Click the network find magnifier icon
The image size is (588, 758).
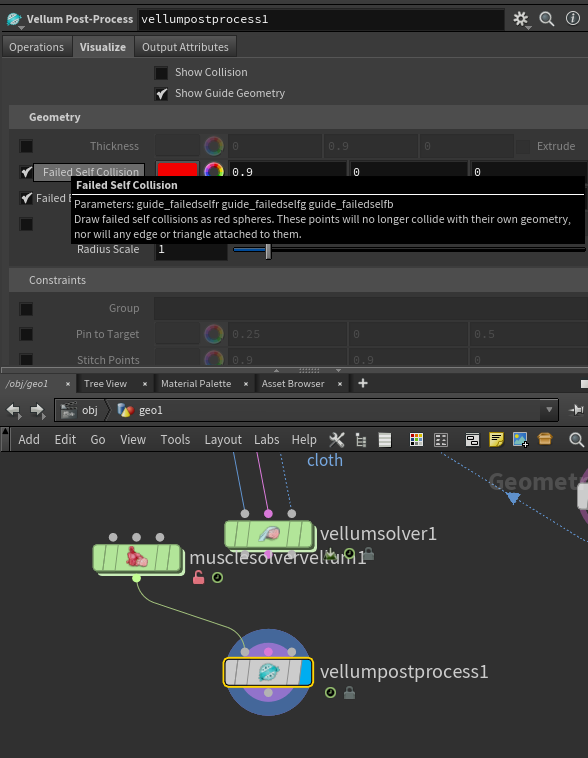pos(576,439)
